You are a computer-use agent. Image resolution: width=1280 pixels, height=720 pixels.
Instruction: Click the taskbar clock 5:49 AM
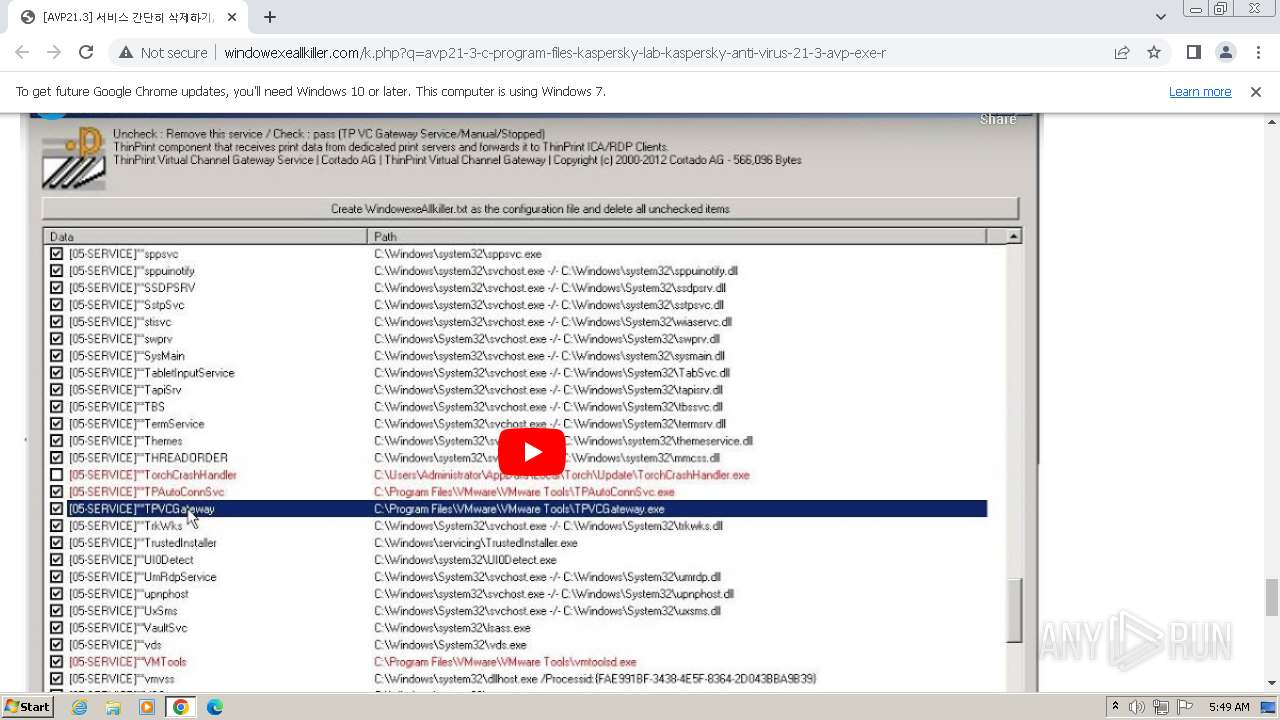tap(1229, 707)
